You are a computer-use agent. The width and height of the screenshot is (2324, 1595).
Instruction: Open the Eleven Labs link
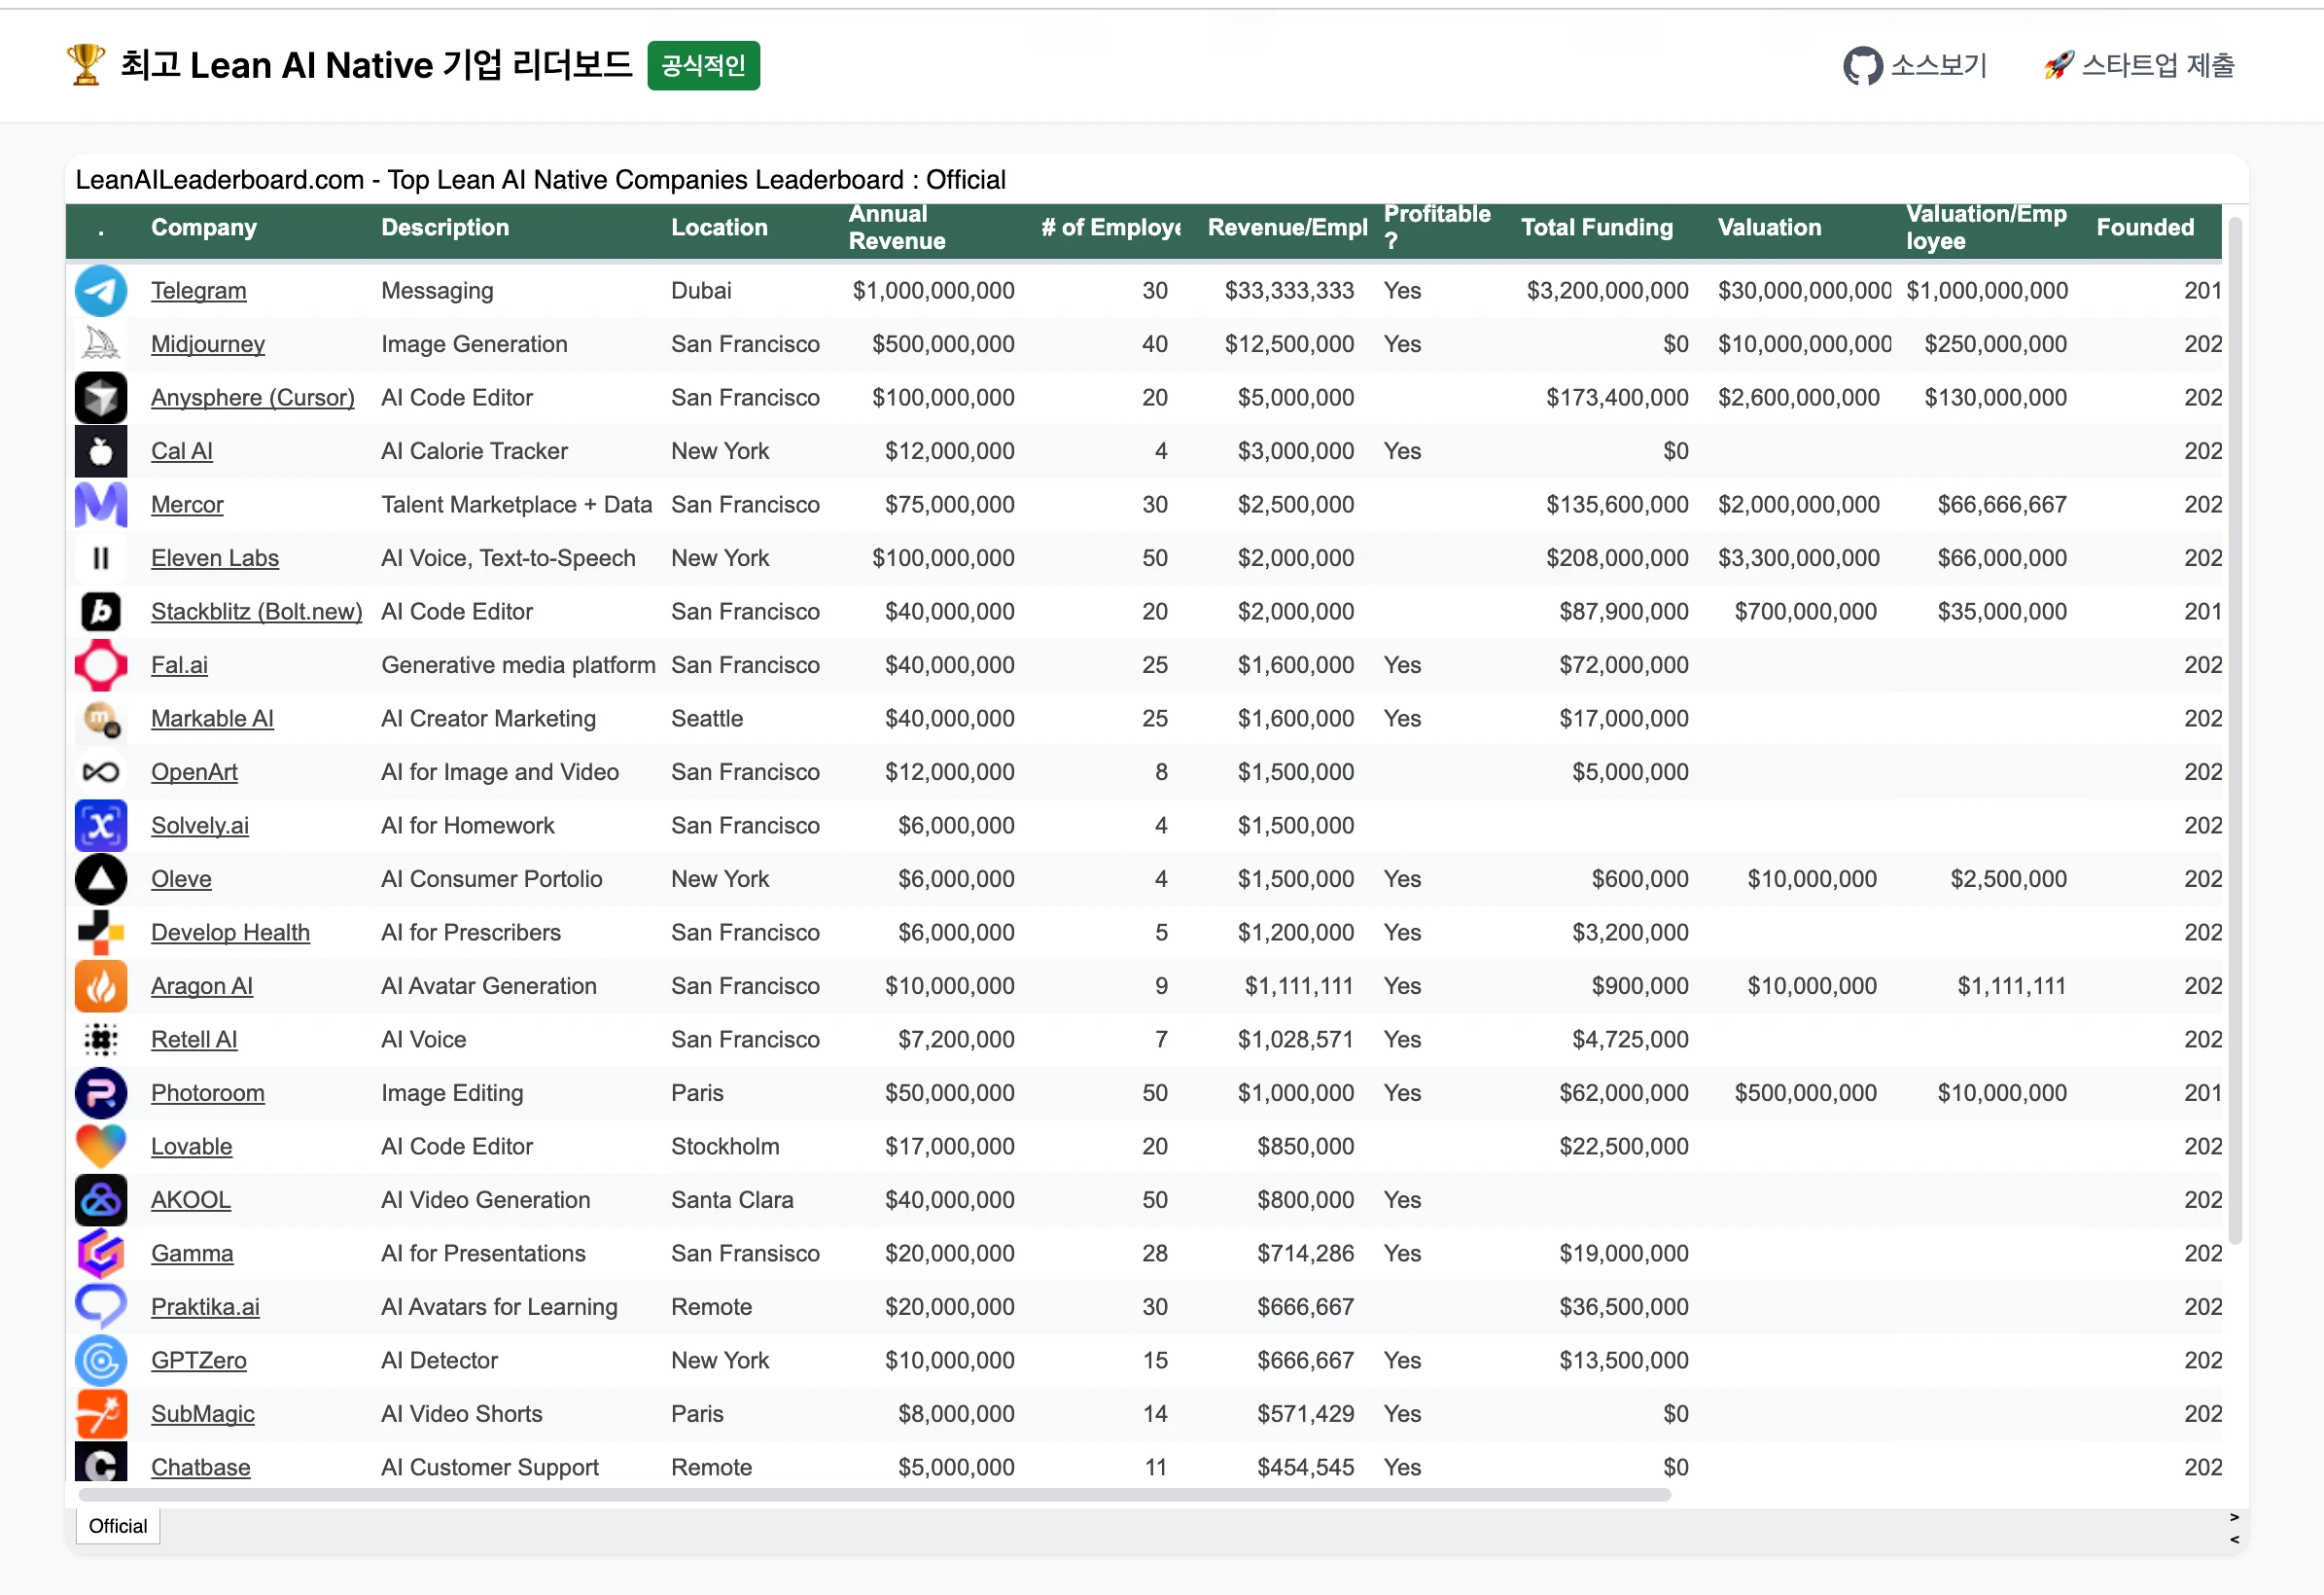click(x=215, y=558)
